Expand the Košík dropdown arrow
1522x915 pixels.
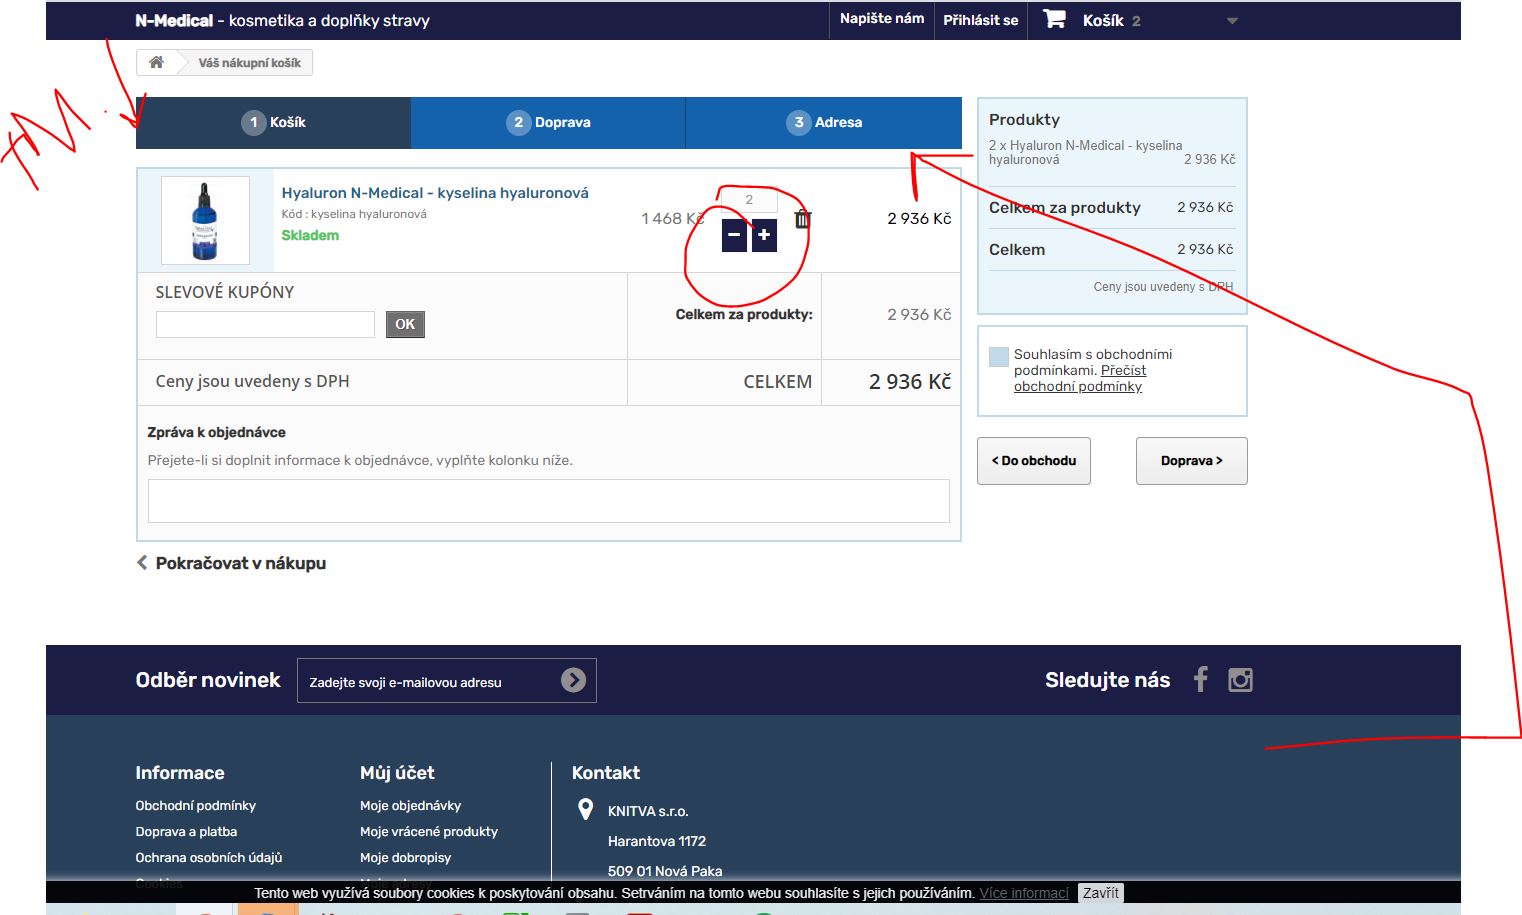[x=1232, y=21]
